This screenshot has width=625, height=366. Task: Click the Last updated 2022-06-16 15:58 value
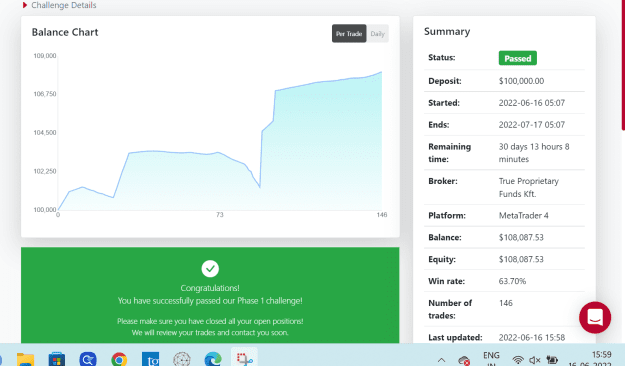pos(532,338)
